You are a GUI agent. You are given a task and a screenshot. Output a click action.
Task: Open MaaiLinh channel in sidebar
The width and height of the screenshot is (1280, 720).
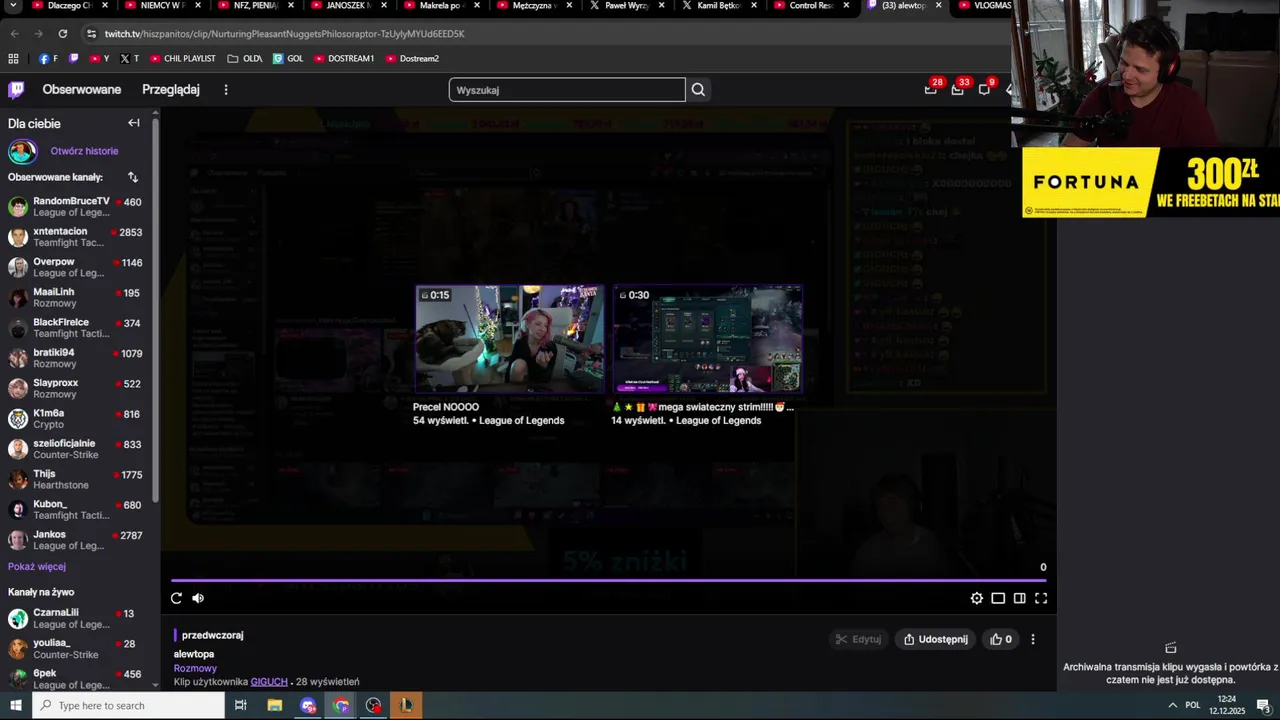coord(76,297)
